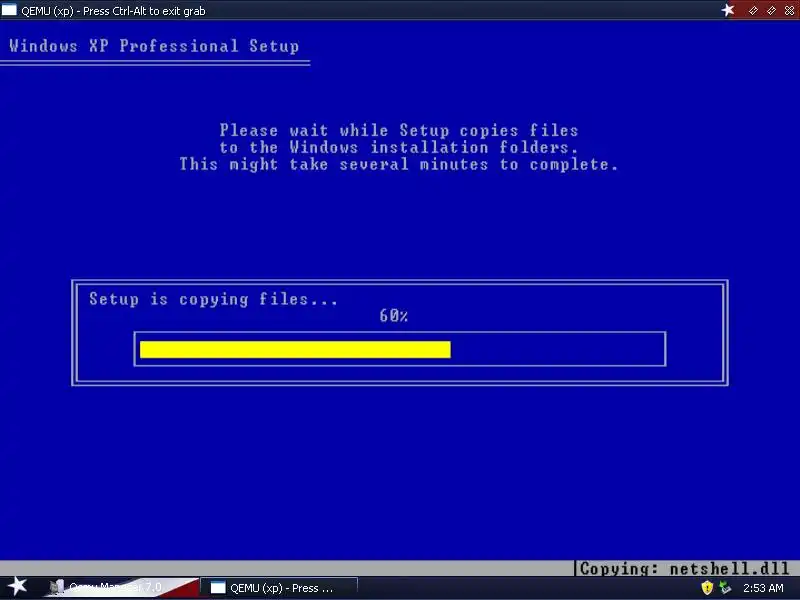Click the 2:53 AM system clock
The width and height of the screenshot is (800, 600).
coord(763,588)
